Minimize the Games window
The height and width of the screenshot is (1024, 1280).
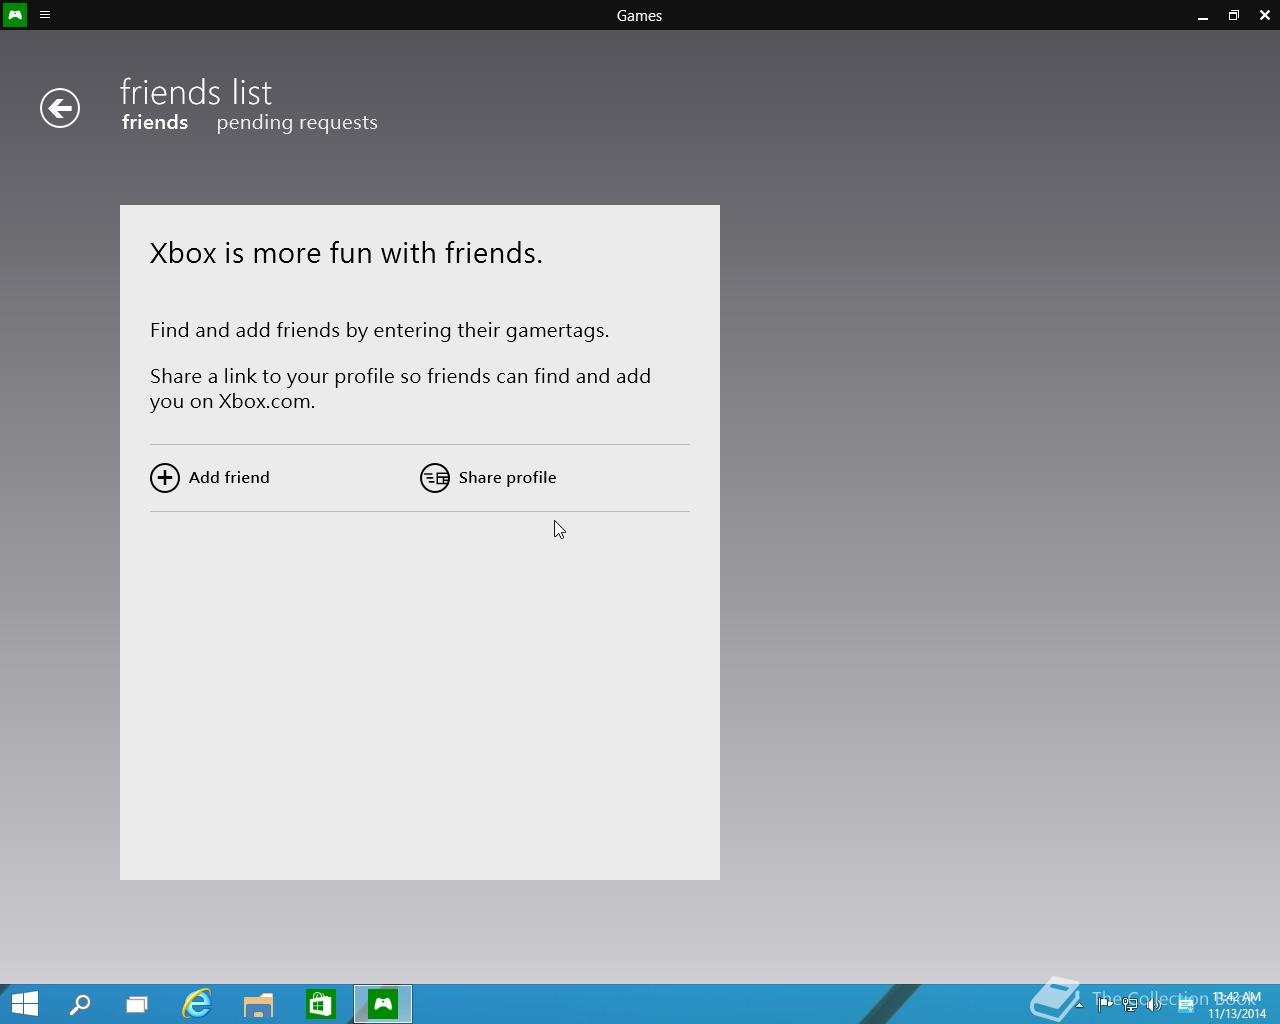click(x=1203, y=15)
